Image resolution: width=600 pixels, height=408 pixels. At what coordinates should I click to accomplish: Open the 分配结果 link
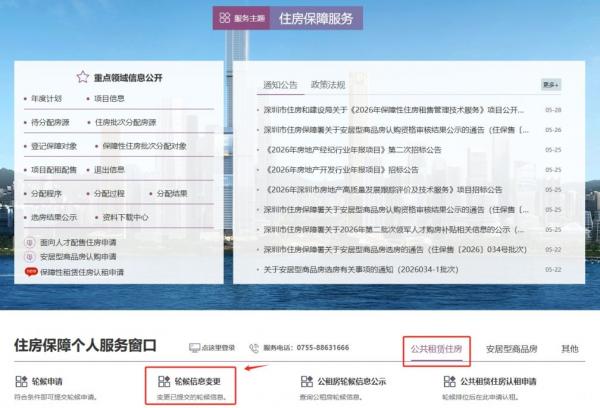[x=172, y=194]
